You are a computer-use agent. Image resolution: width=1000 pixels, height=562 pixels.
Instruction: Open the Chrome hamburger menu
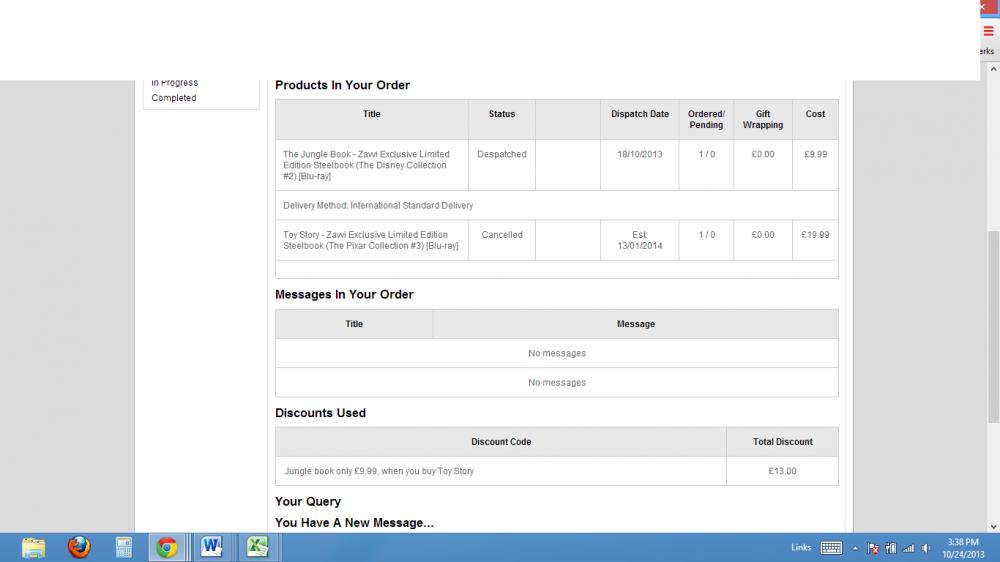tap(989, 31)
